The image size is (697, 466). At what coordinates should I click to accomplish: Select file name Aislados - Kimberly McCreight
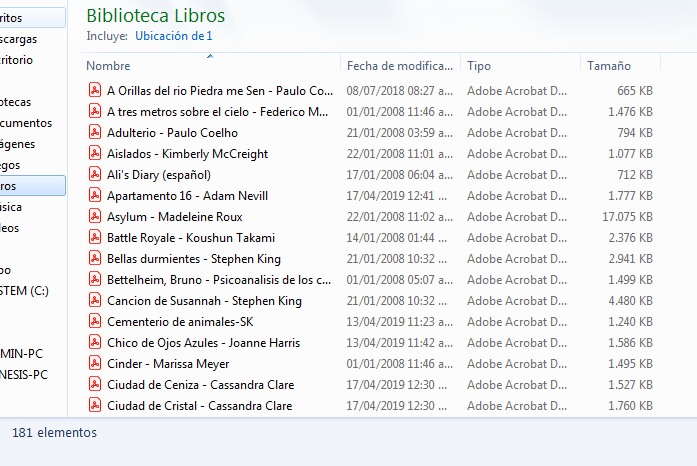pos(188,154)
